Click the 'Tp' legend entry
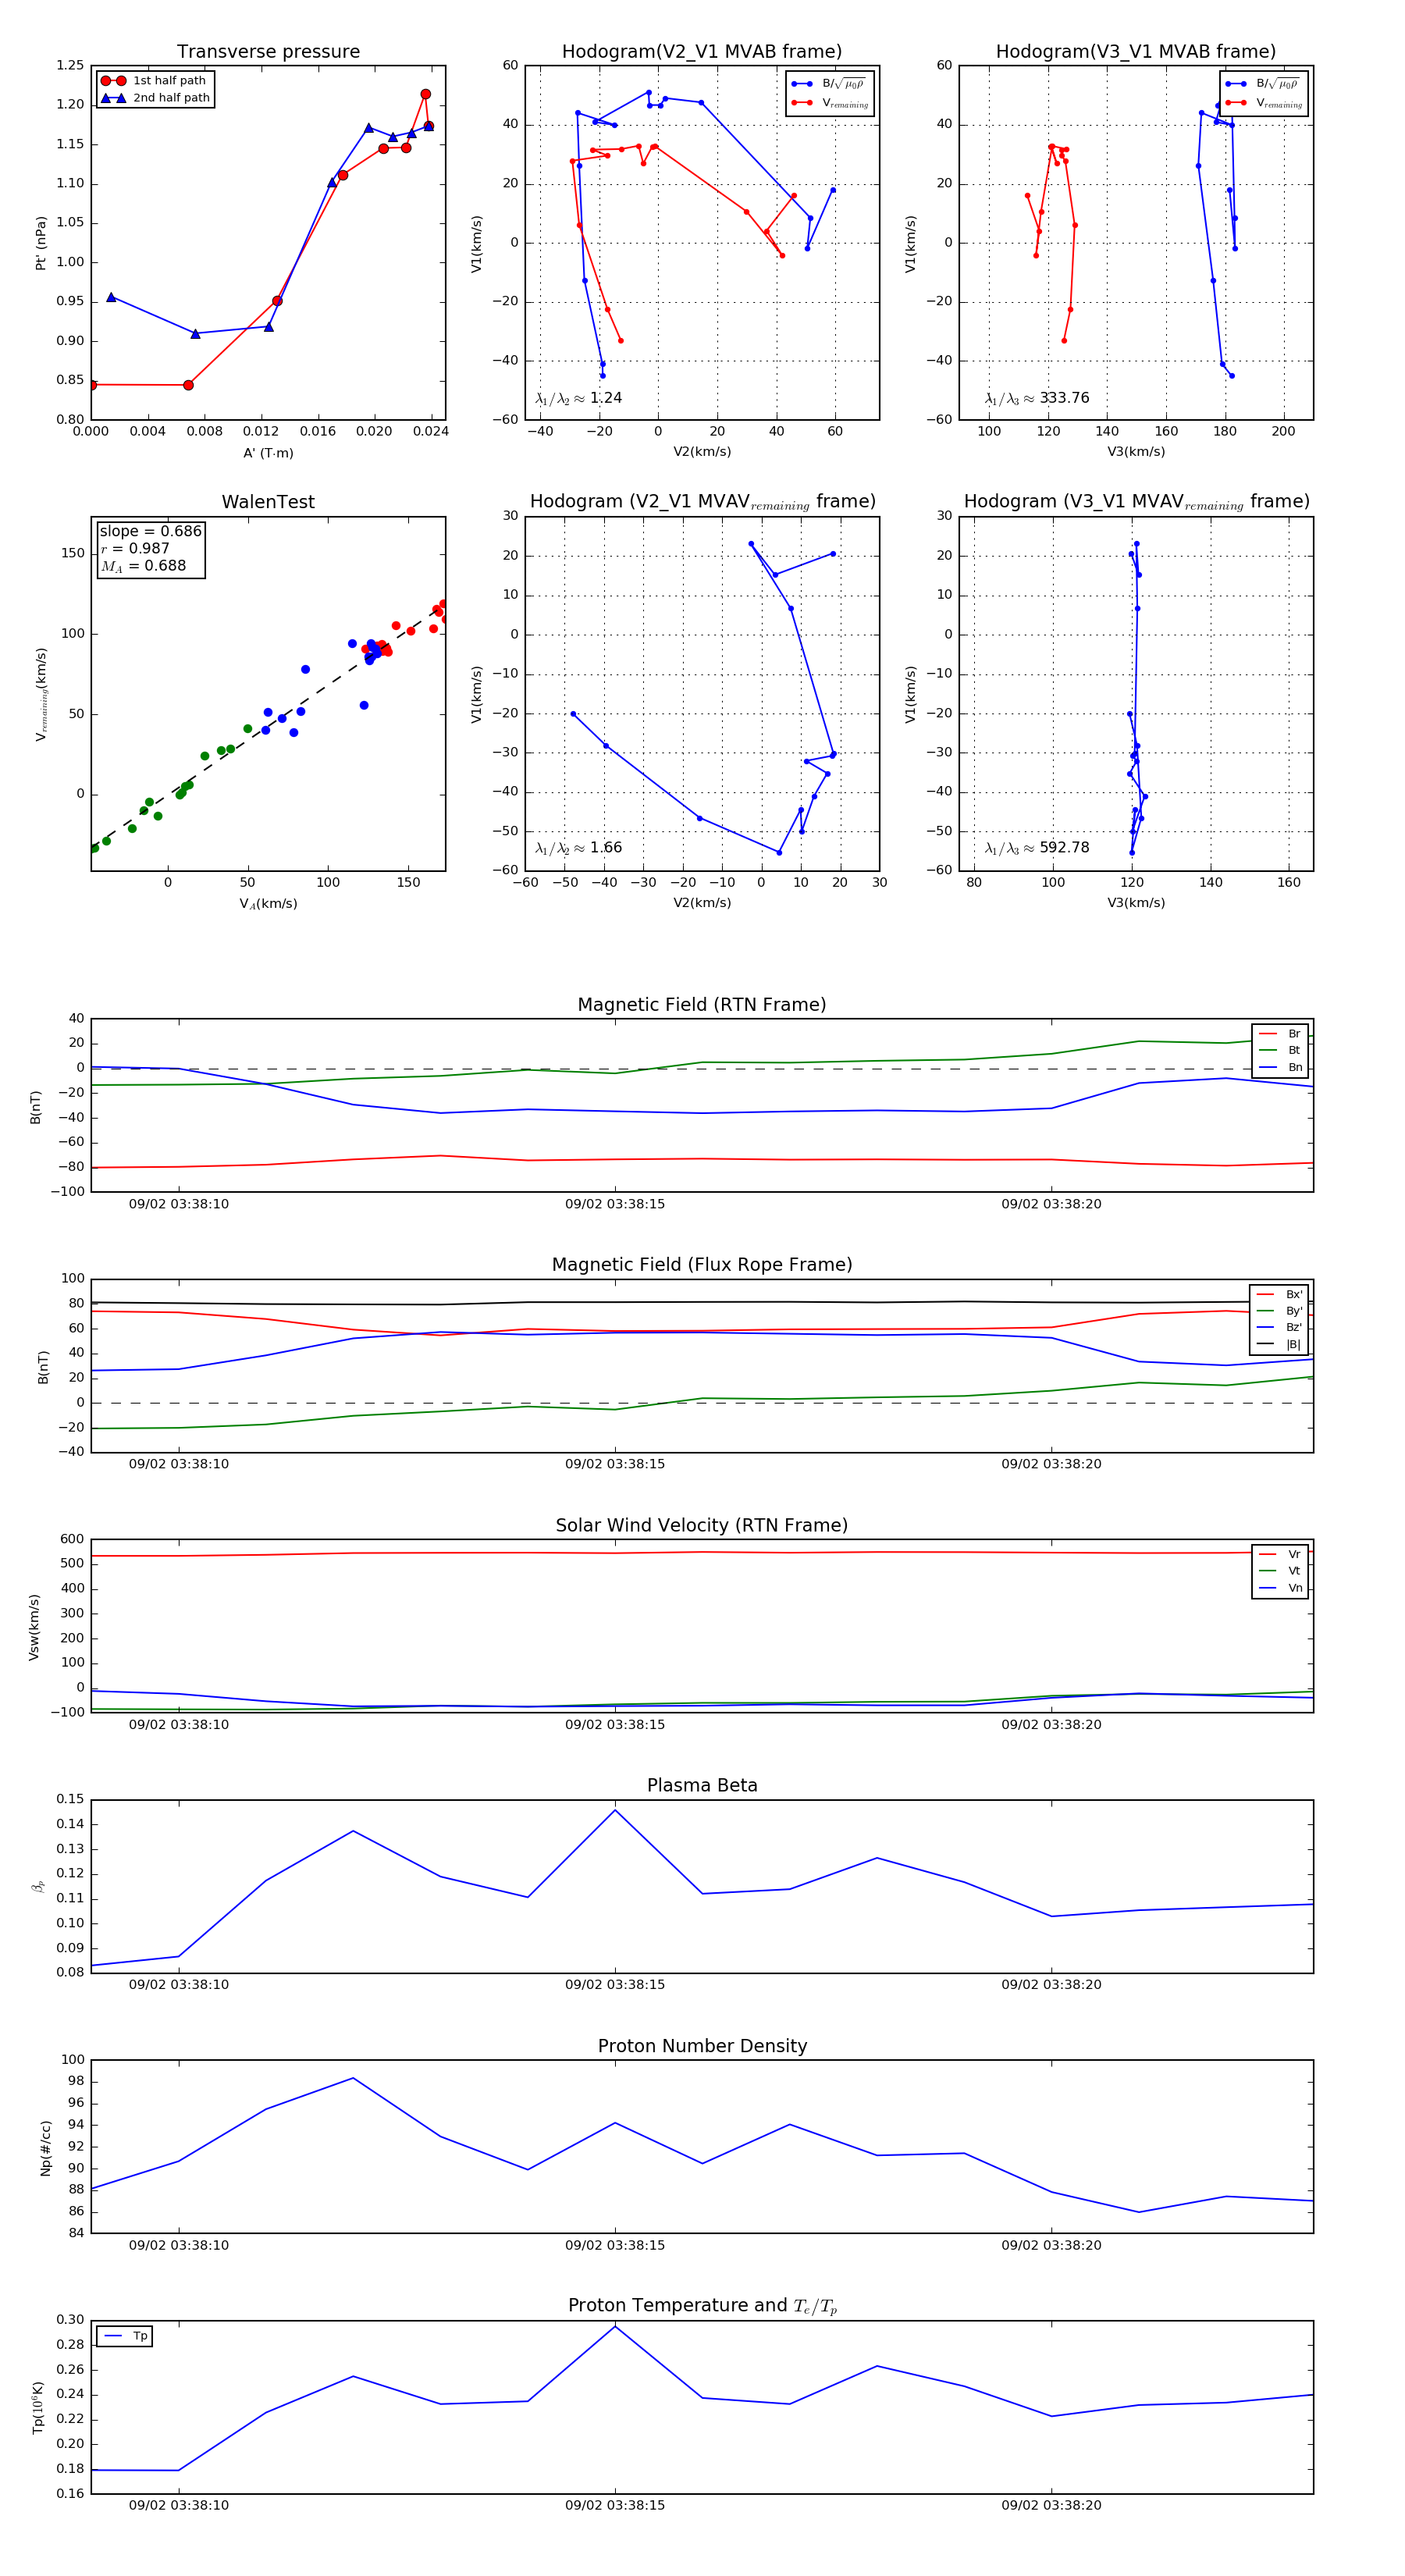This screenshot has height=2576, width=1405. pos(125,2336)
